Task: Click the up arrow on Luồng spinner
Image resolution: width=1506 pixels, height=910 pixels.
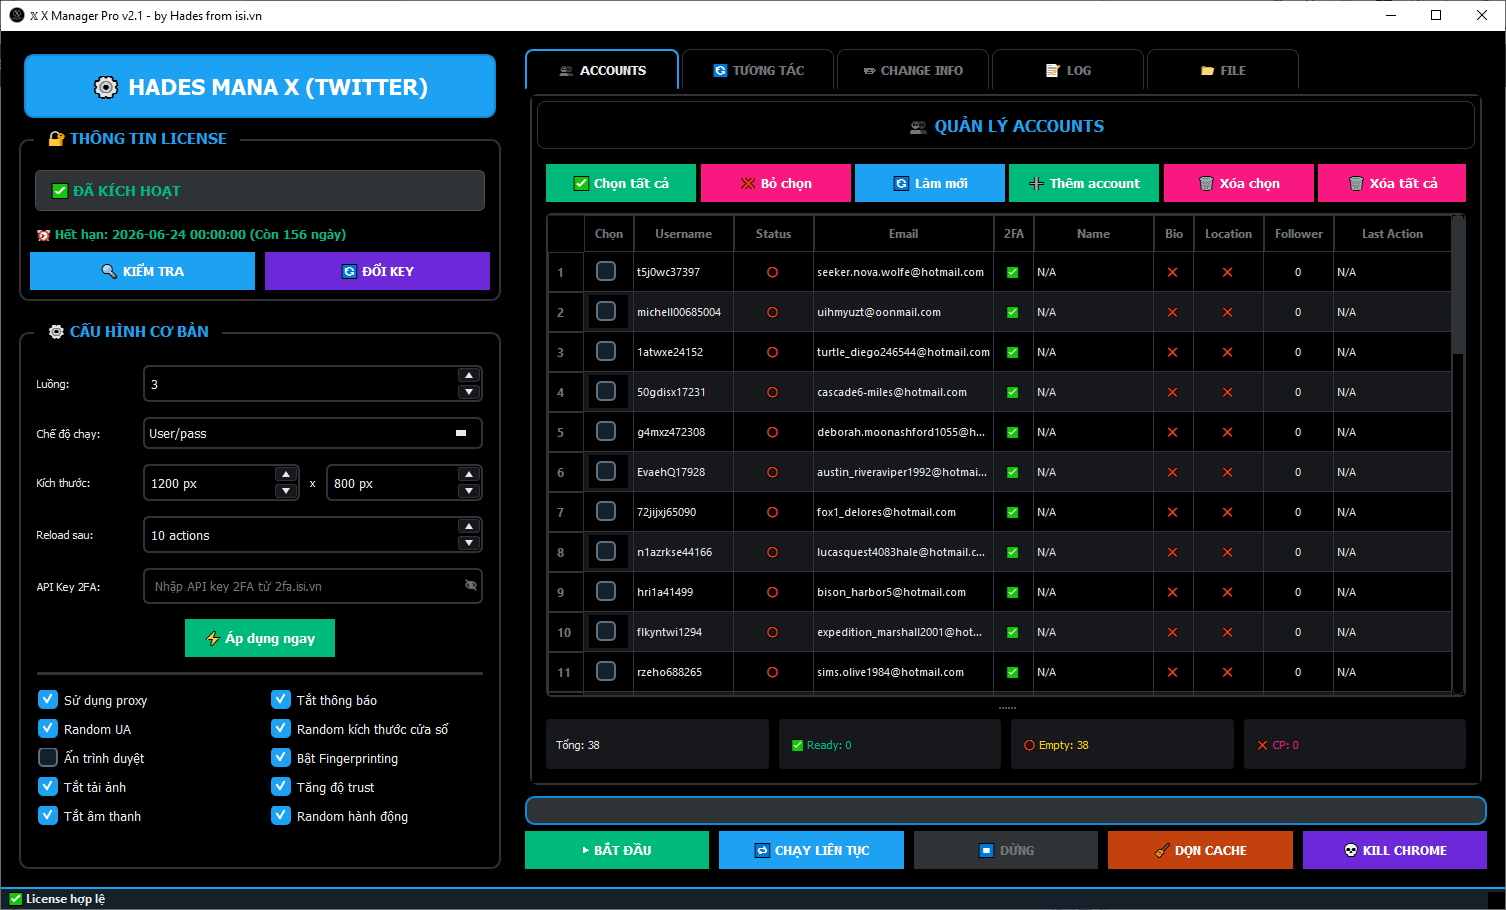Action: coord(469,374)
